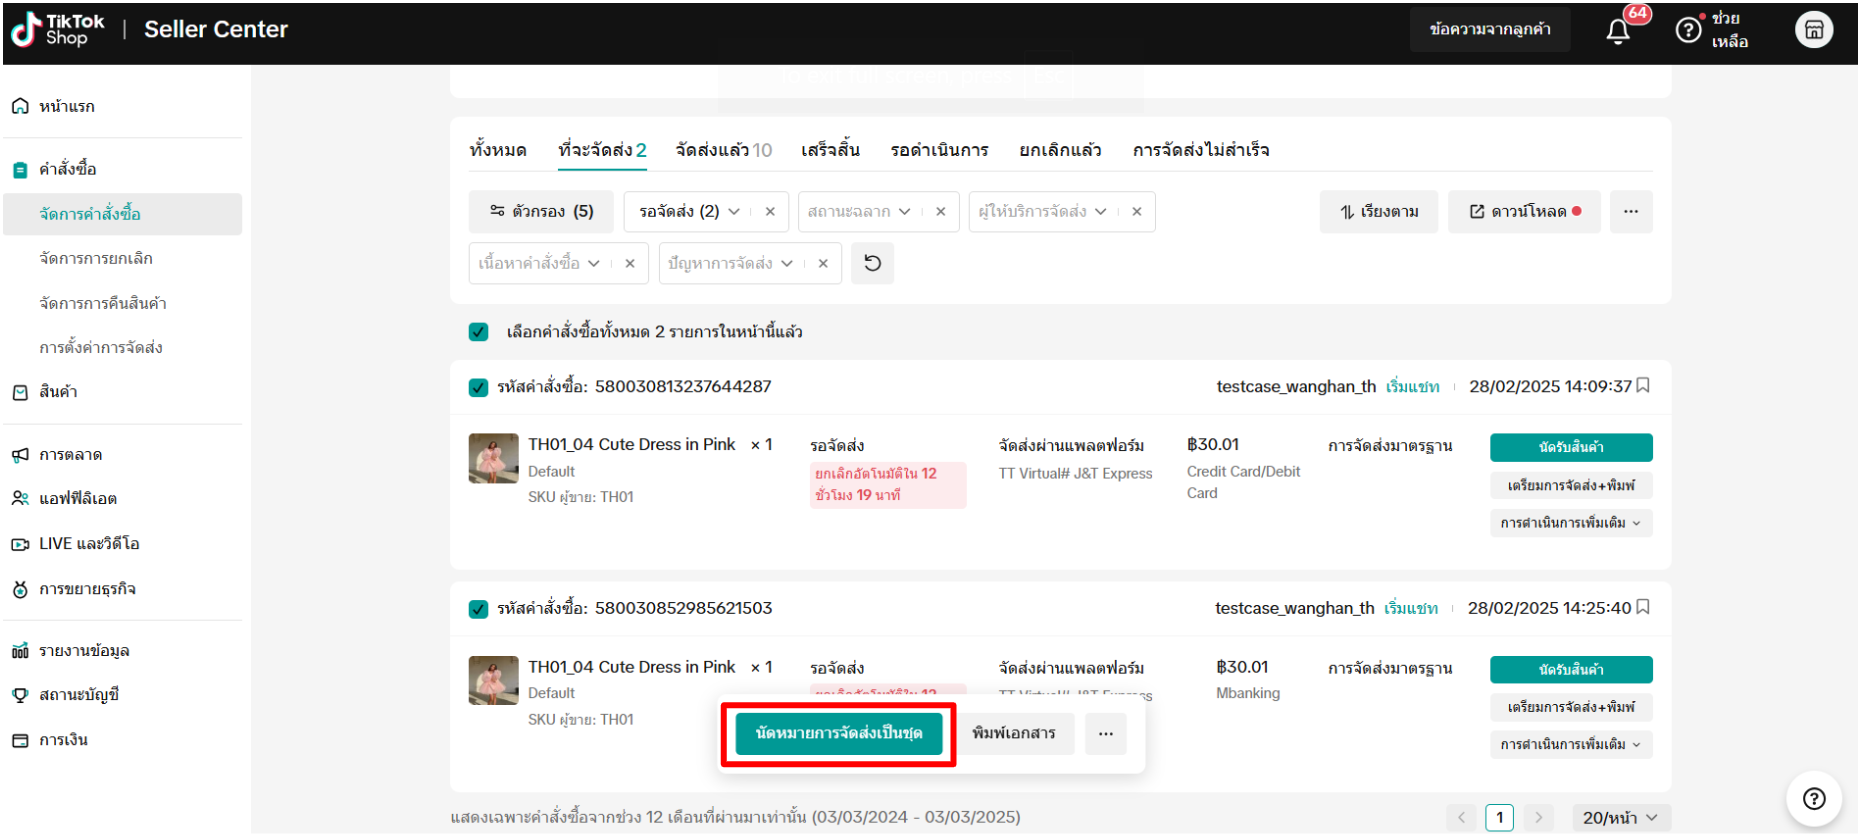Viewport: 1864px width, 838px height.
Task: Clear the ผู้ให้บริการจัดส่ง filter with X
Action: (1137, 211)
